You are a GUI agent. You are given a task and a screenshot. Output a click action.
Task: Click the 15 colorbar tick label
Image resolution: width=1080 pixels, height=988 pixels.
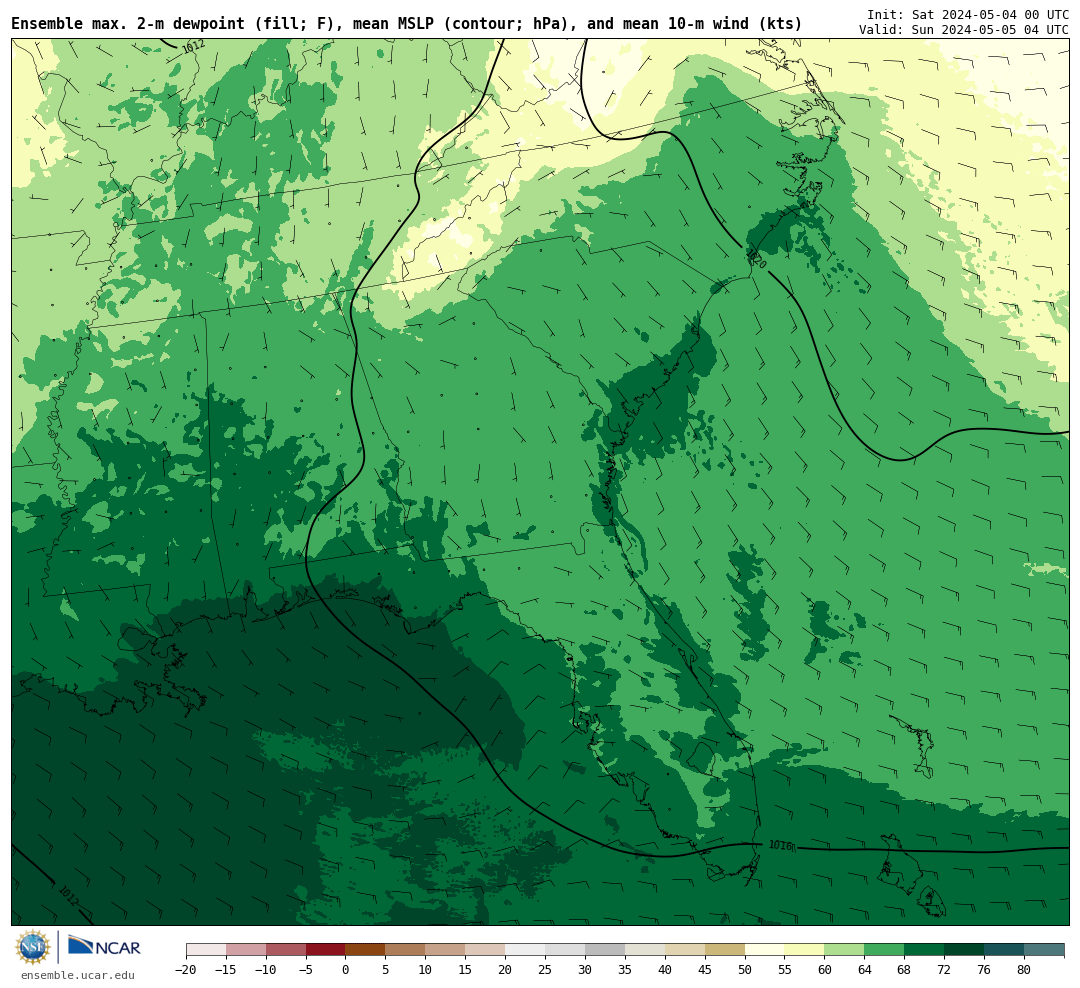coord(466,969)
